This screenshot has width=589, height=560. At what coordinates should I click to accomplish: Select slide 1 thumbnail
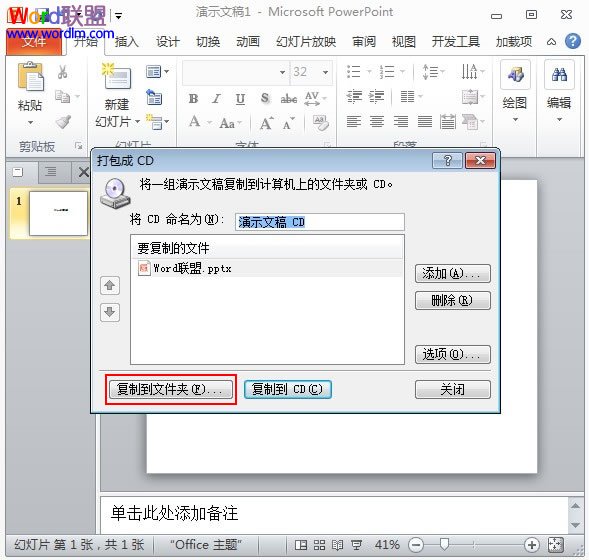coord(58,213)
